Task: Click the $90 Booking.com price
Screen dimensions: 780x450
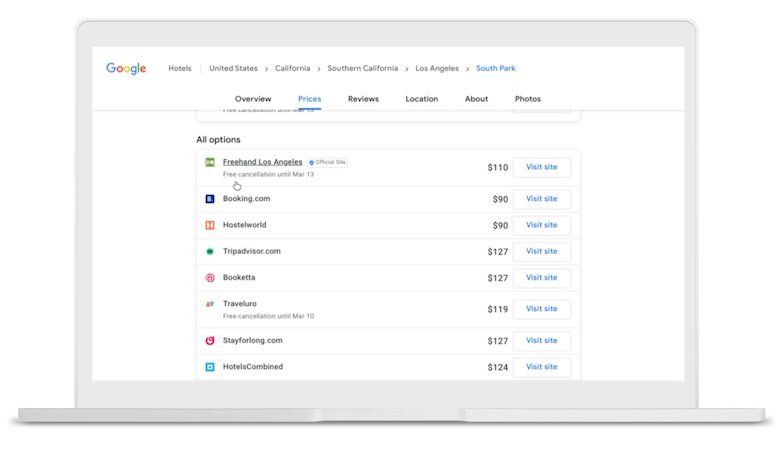Action: pyautogui.click(x=500, y=199)
